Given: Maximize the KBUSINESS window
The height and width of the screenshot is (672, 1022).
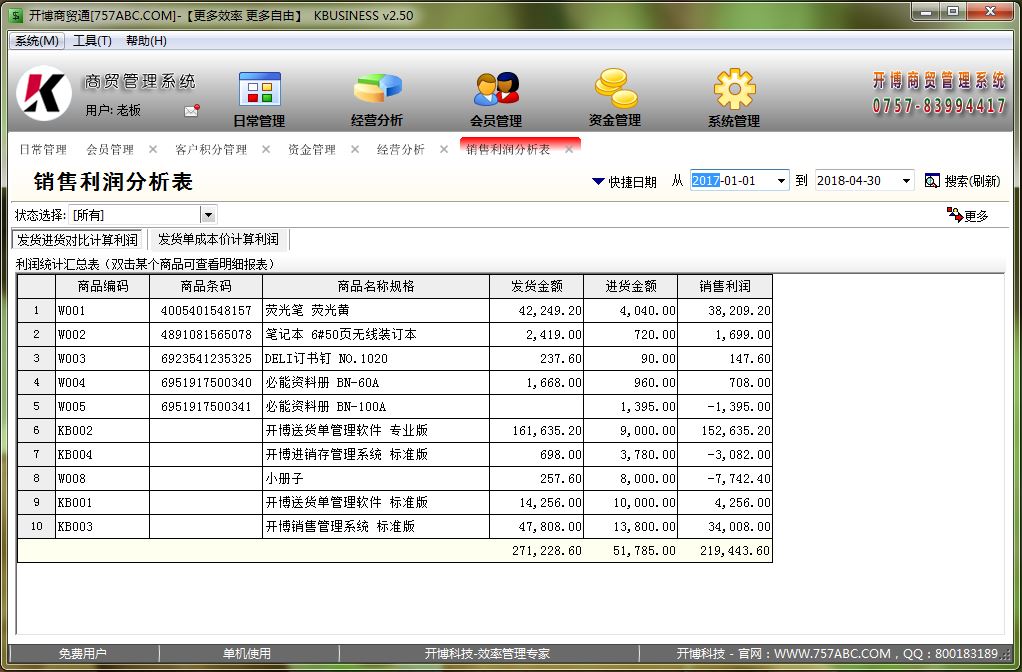Looking at the screenshot, I should 953,12.
